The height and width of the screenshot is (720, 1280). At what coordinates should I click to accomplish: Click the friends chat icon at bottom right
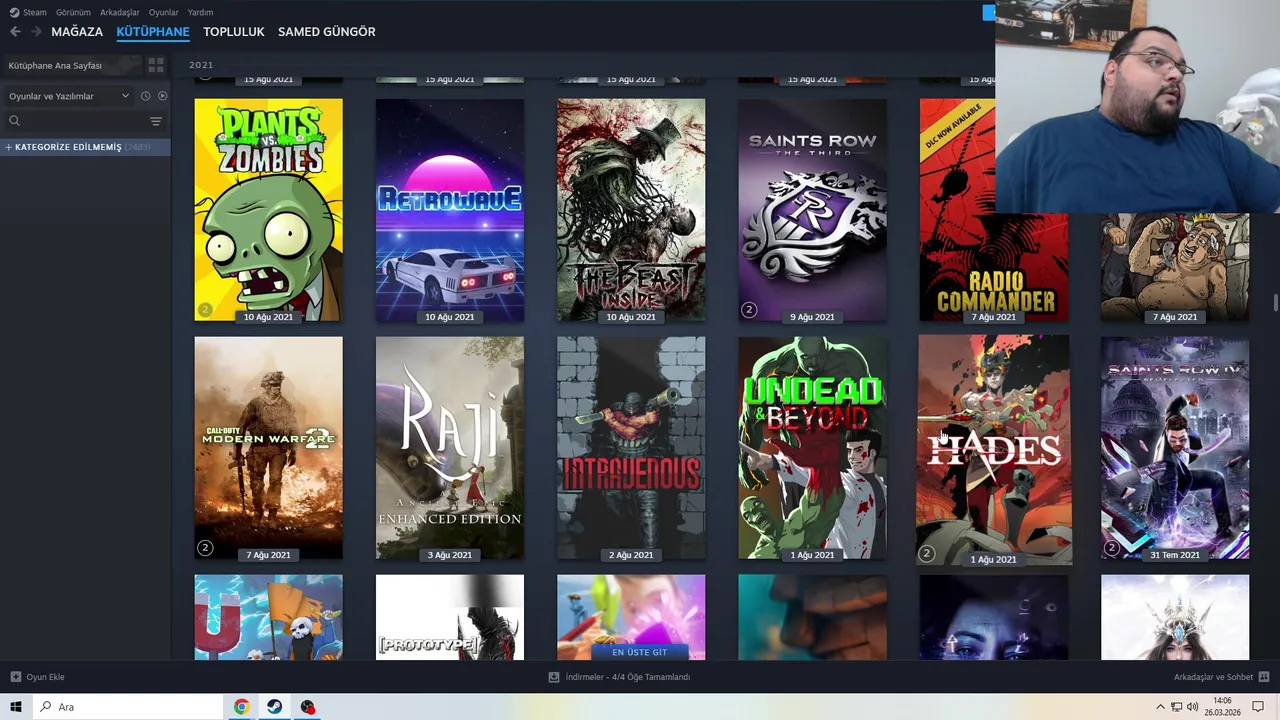click(x=1264, y=677)
